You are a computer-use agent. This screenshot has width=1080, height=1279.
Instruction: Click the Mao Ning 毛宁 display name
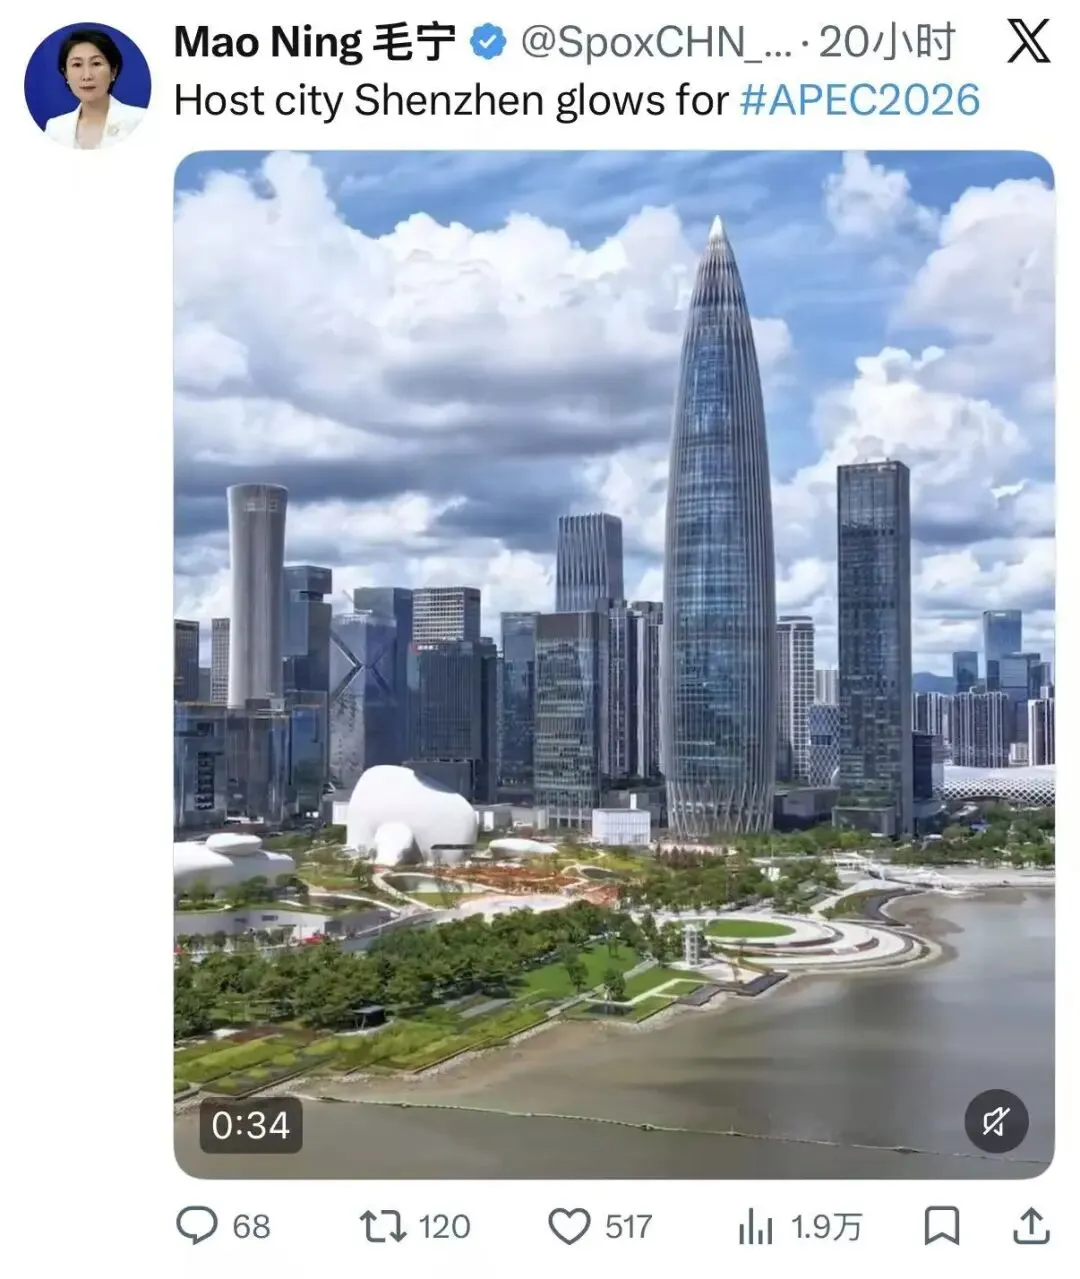315,43
